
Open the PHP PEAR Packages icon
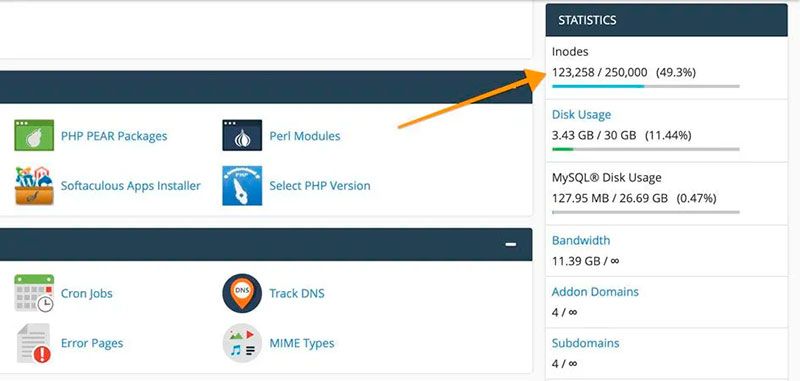(34, 135)
